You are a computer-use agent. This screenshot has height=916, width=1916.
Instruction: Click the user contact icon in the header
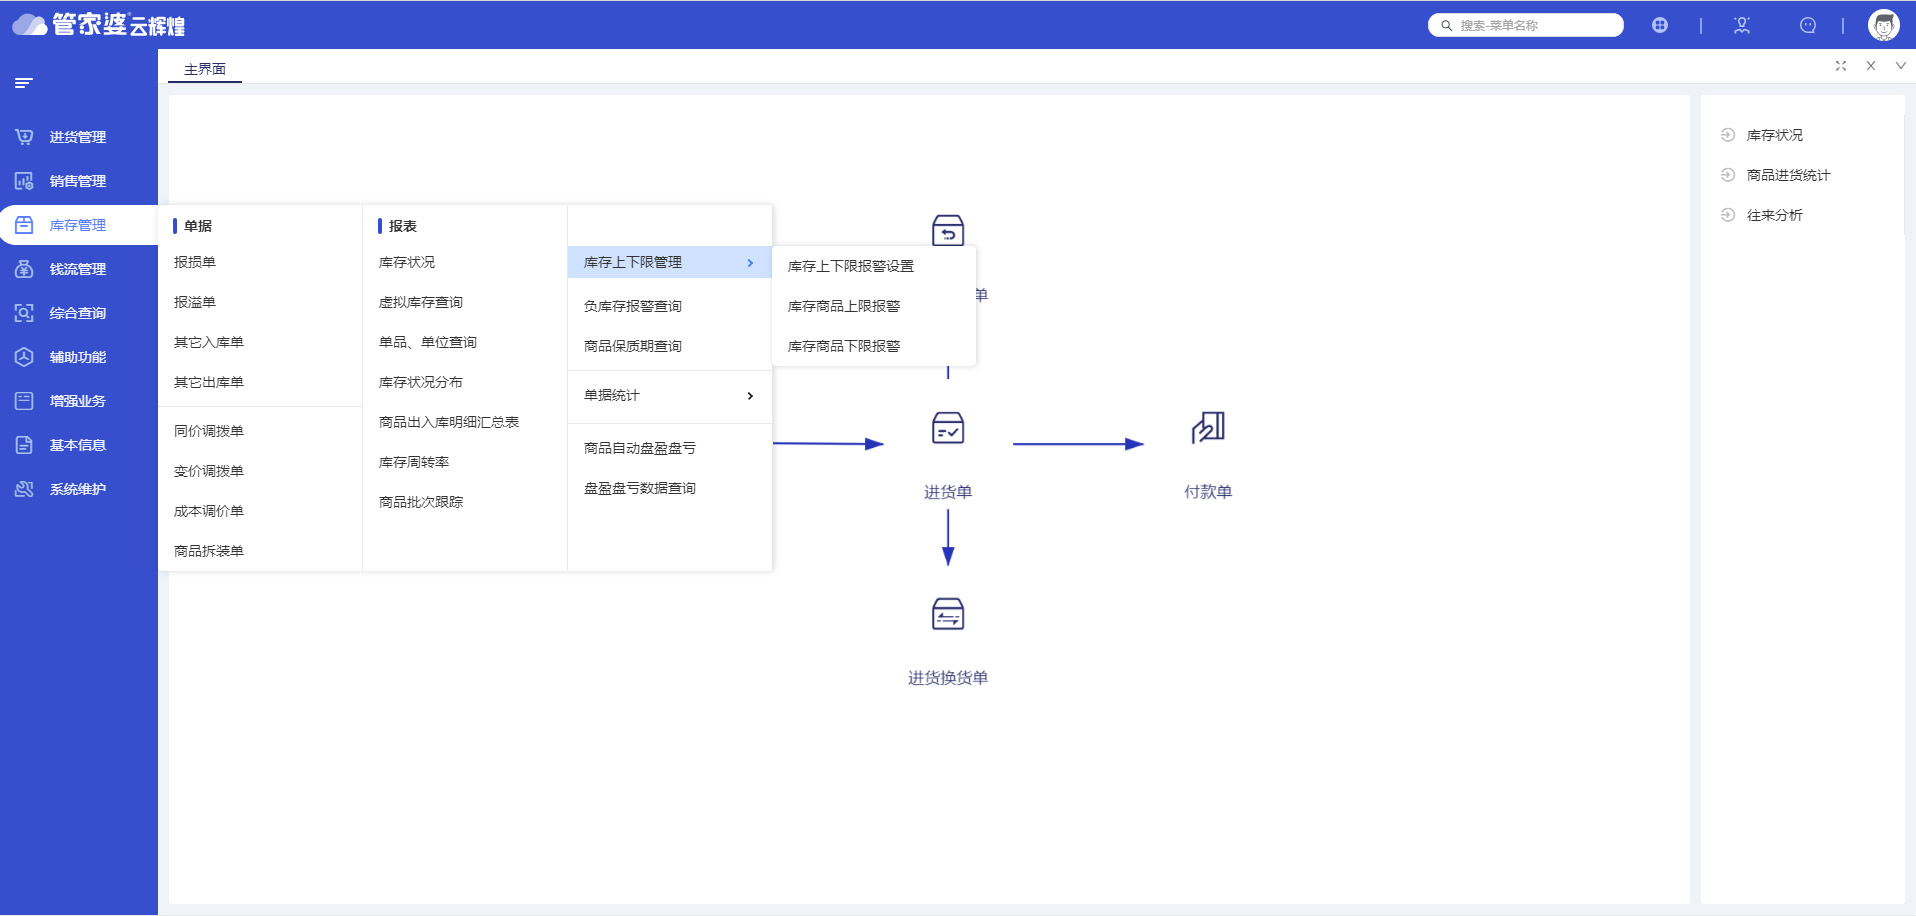pyautogui.click(x=1741, y=25)
